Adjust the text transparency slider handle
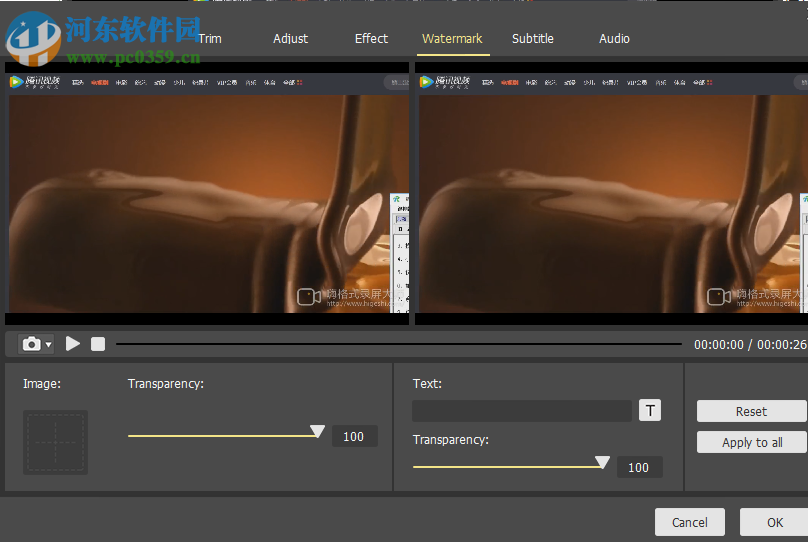This screenshot has width=808, height=542. point(602,462)
